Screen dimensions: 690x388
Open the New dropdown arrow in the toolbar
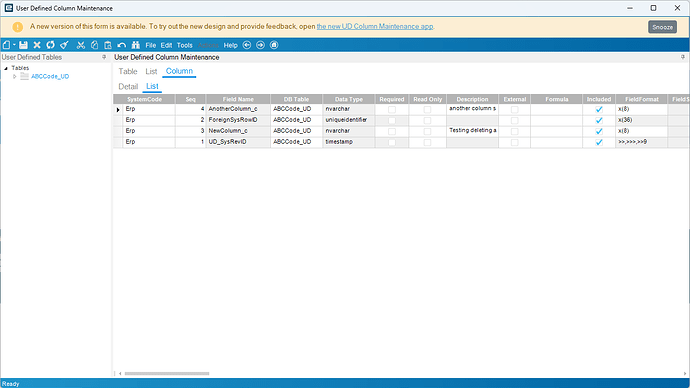point(14,45)
